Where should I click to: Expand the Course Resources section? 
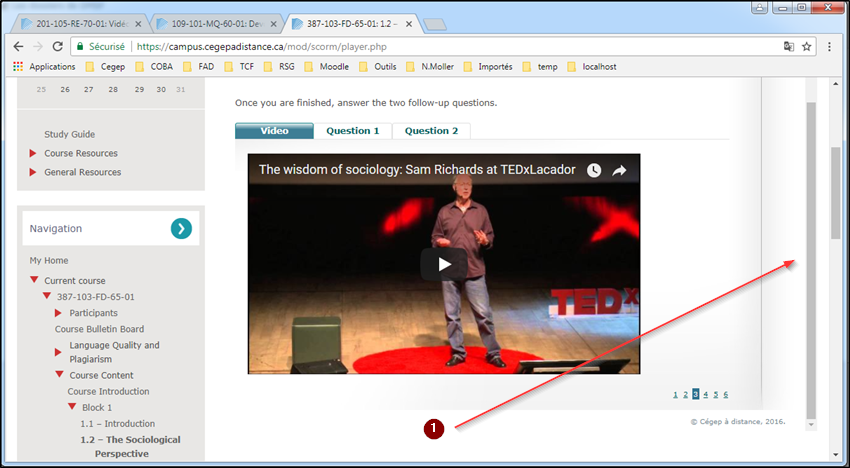click(x=80, y=153)
